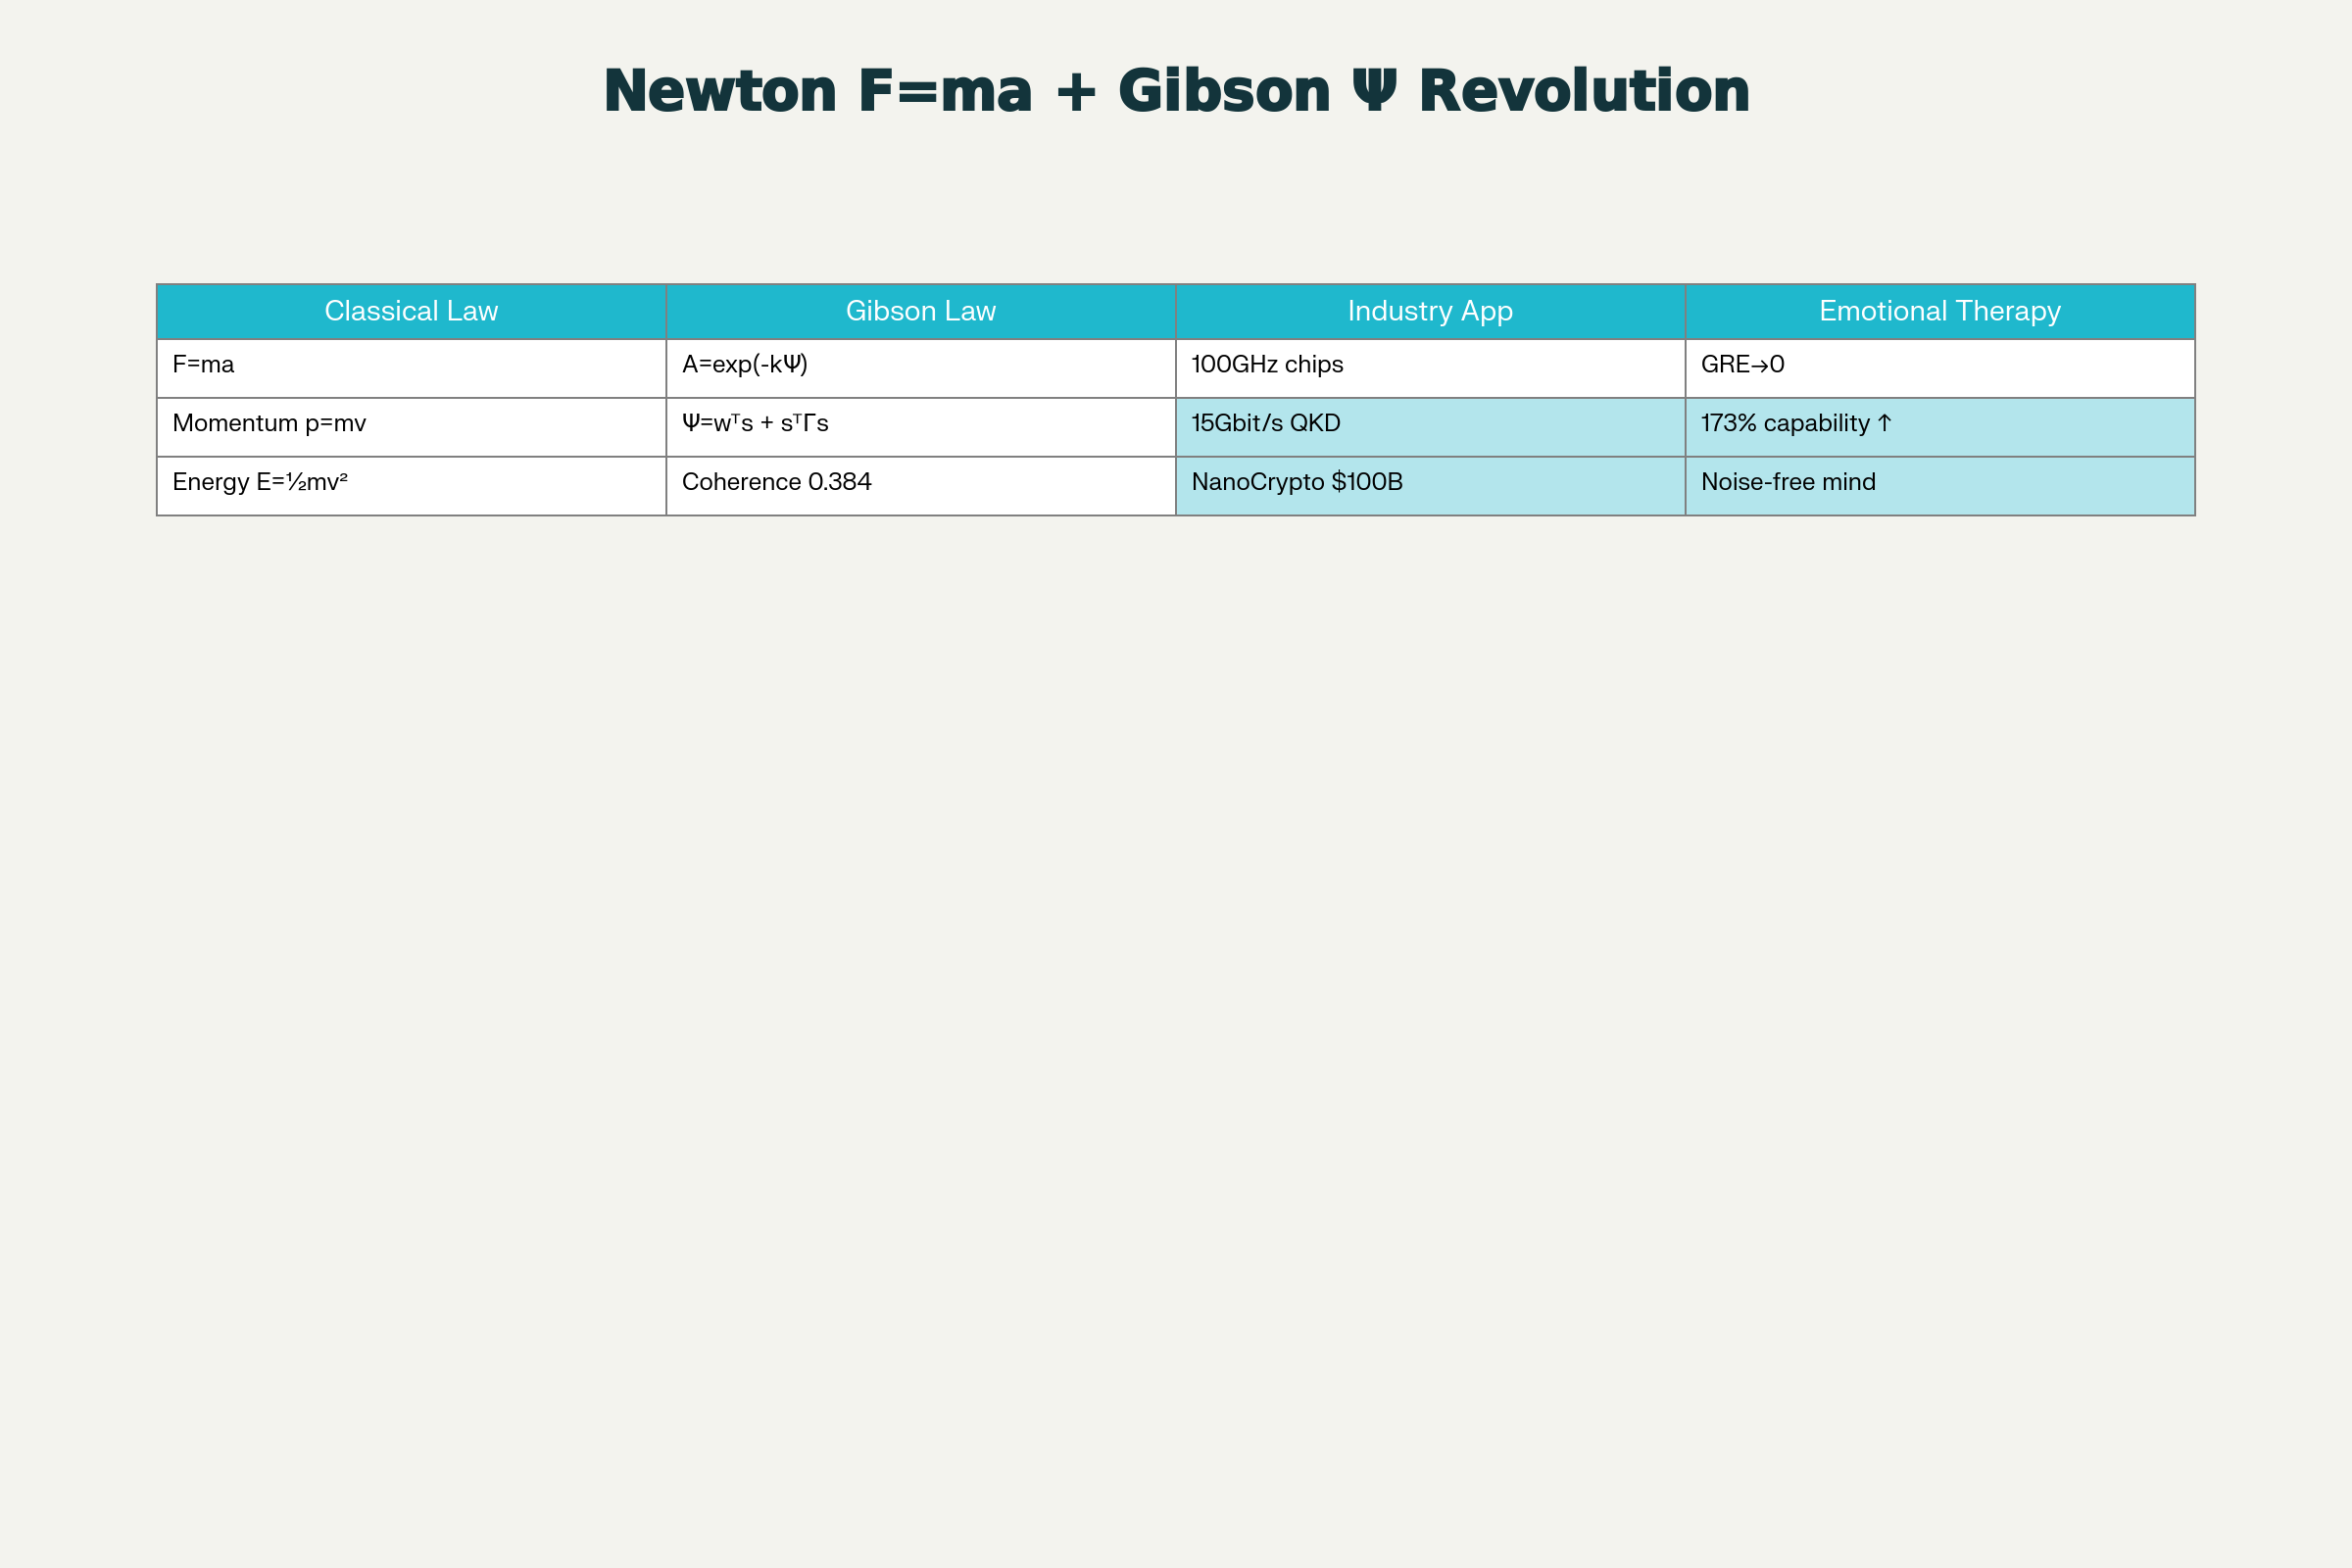Click the word 'Gibson' in the title
This screenshot has width=2352, height=1568.
coord(1224,91)
